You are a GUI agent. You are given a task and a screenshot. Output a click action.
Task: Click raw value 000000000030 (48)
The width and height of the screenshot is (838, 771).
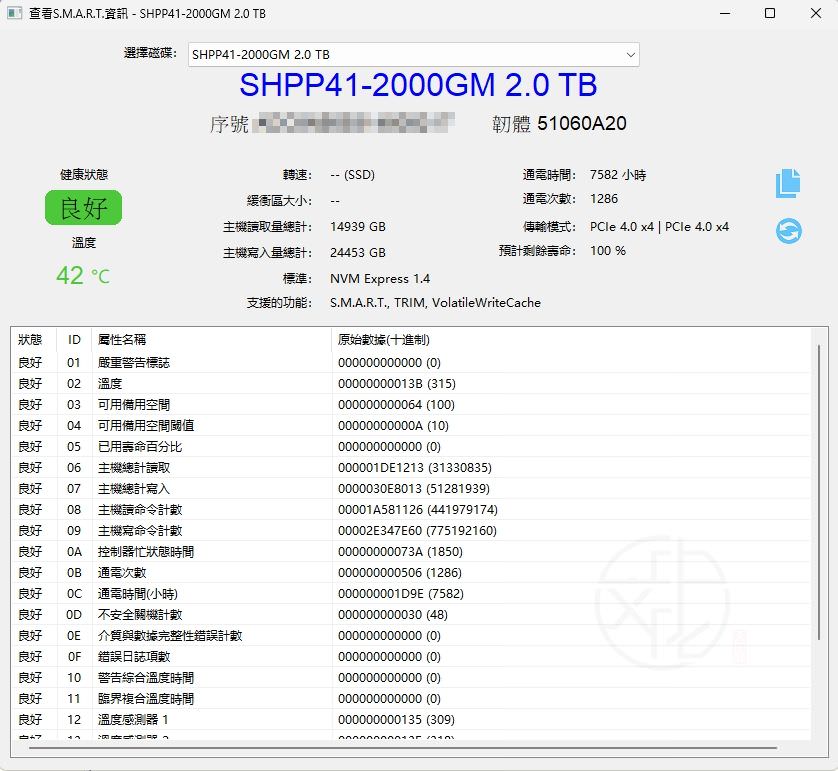pyautogui.click(x=393, y=614)
